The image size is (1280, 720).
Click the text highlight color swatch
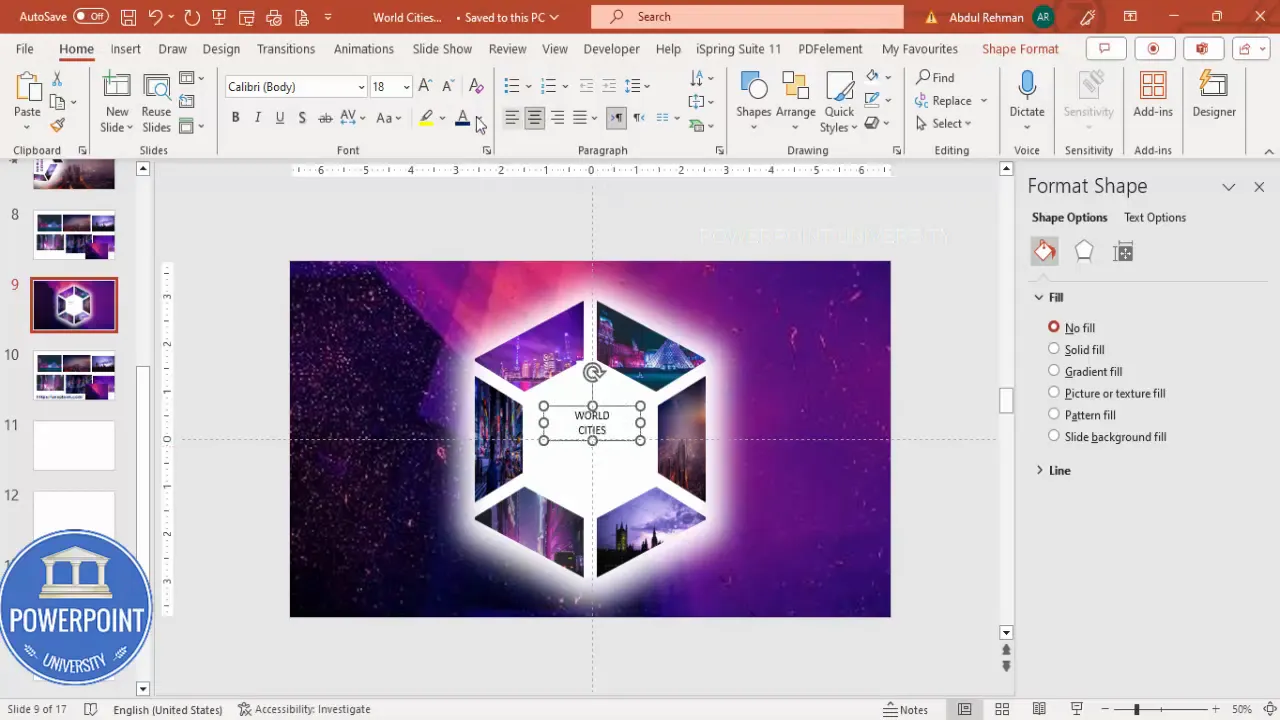[x=426, y=118]
